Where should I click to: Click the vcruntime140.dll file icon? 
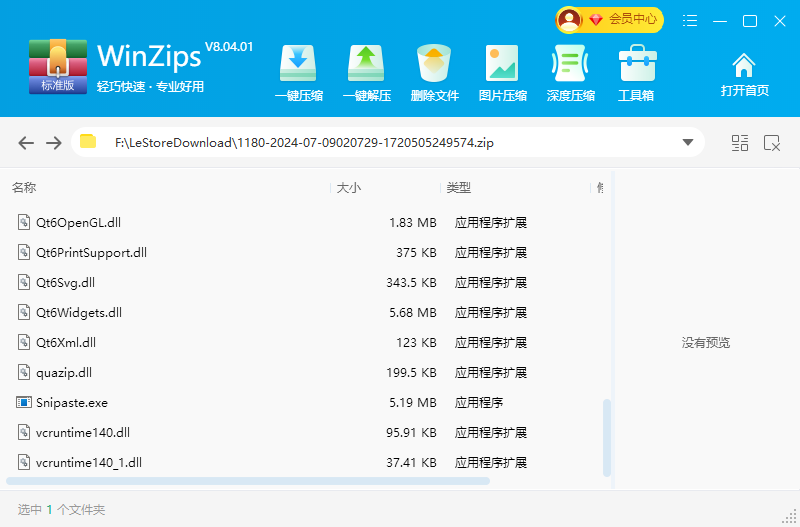point(23,433)
